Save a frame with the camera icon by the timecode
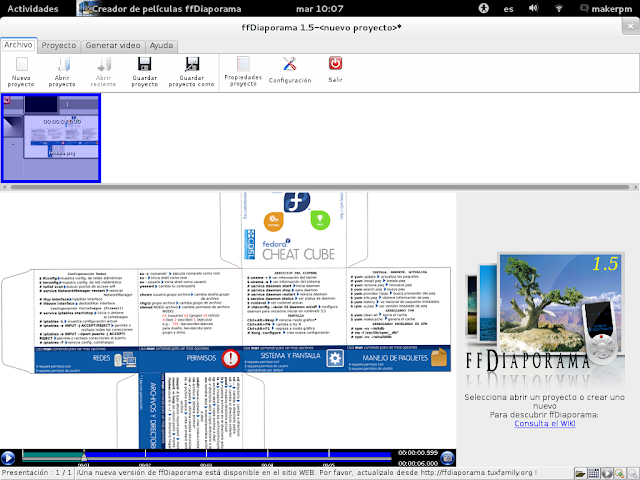Image resolution: width=640 pixels, height=480 pixels. 448,458
